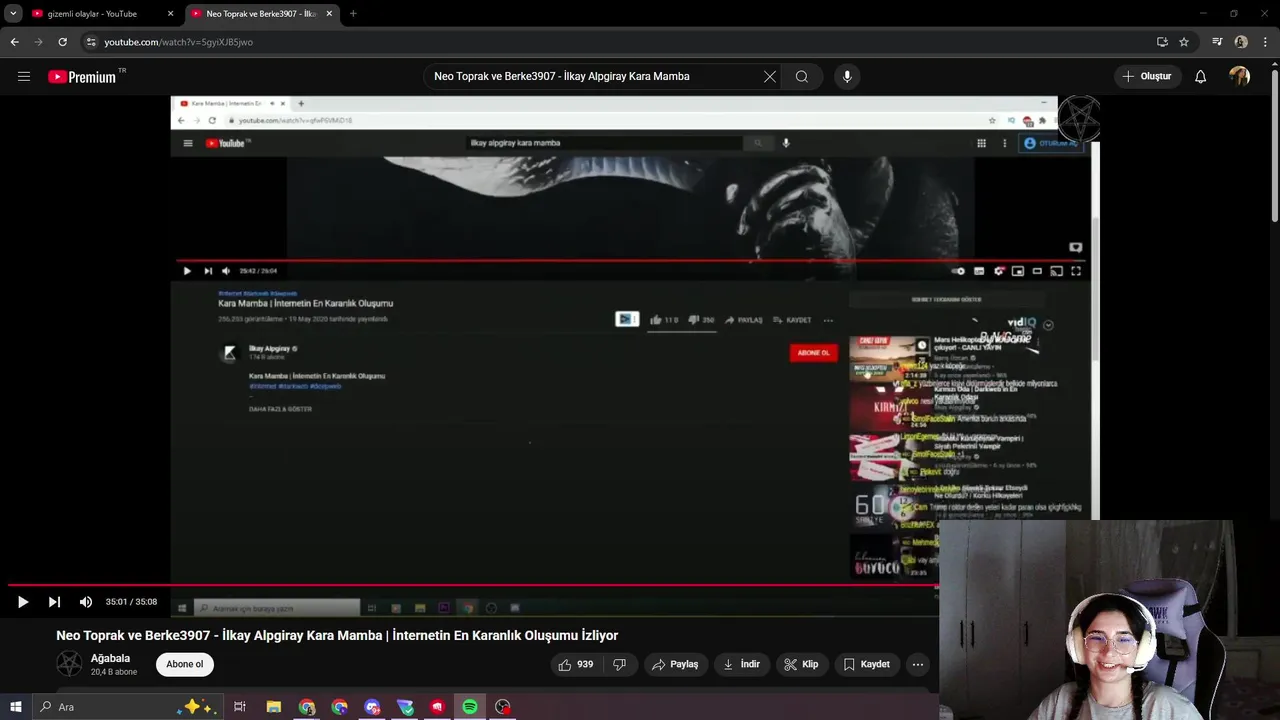This screenshot has width=1280, height=720.
Task: Click the page vertical scrollbar
Action: pyautogui.click(x=1274, y=145)
